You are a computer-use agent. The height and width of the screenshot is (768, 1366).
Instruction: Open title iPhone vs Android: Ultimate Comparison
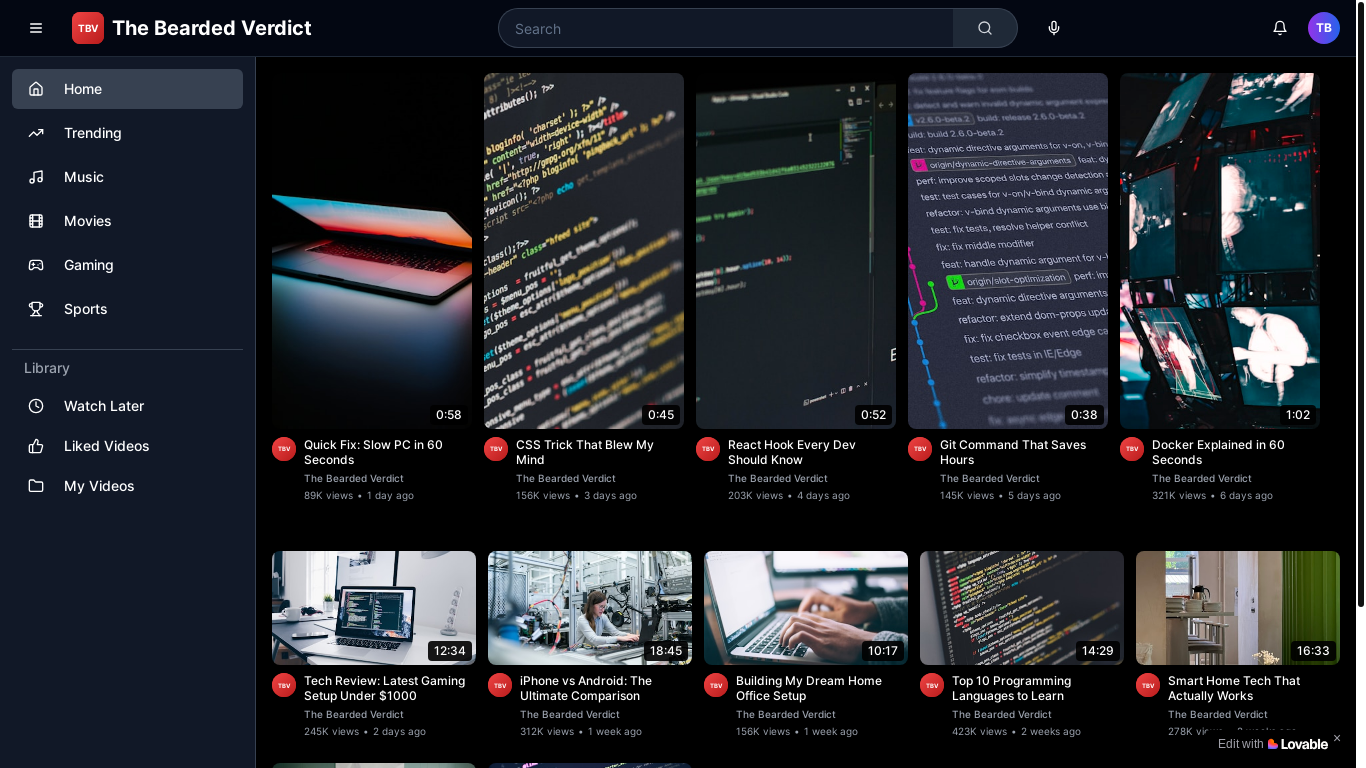point(586,688)
